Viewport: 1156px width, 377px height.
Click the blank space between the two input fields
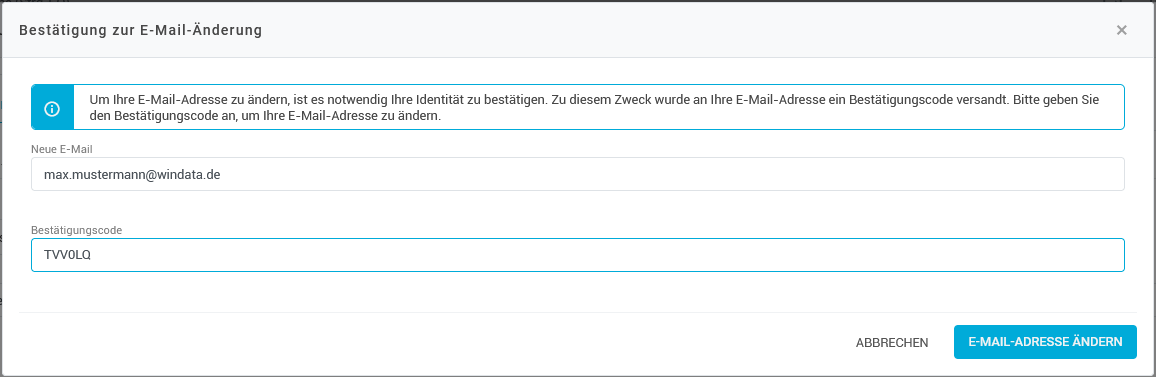point(577,207)
